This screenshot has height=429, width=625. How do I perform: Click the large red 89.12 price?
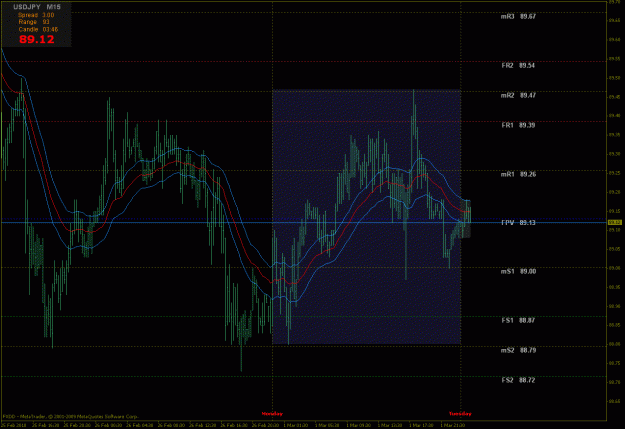(36, 39)
